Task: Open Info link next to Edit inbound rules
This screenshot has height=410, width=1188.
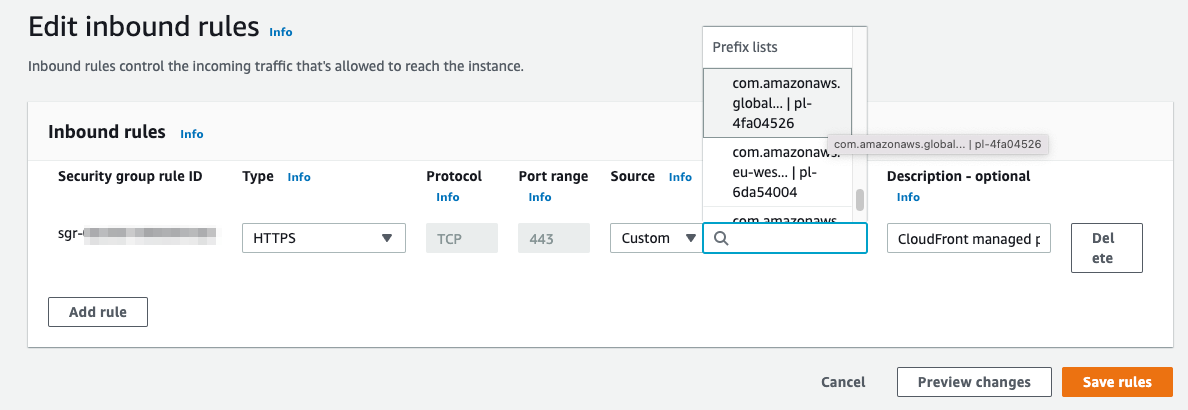Action: pos(280,32)
